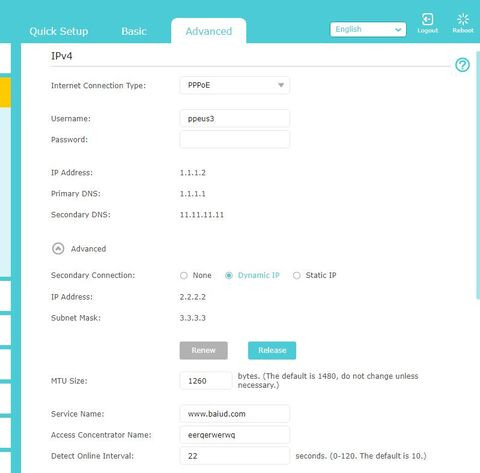Click the page vertical scrollbar
Image resolution: width=480 pixels, height=473 pixels.
coord(478,175)
